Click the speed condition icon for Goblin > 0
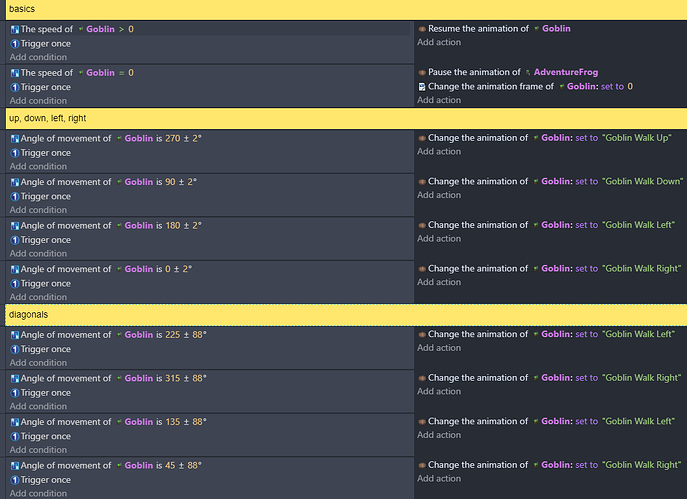 click(x=15, y=29)
